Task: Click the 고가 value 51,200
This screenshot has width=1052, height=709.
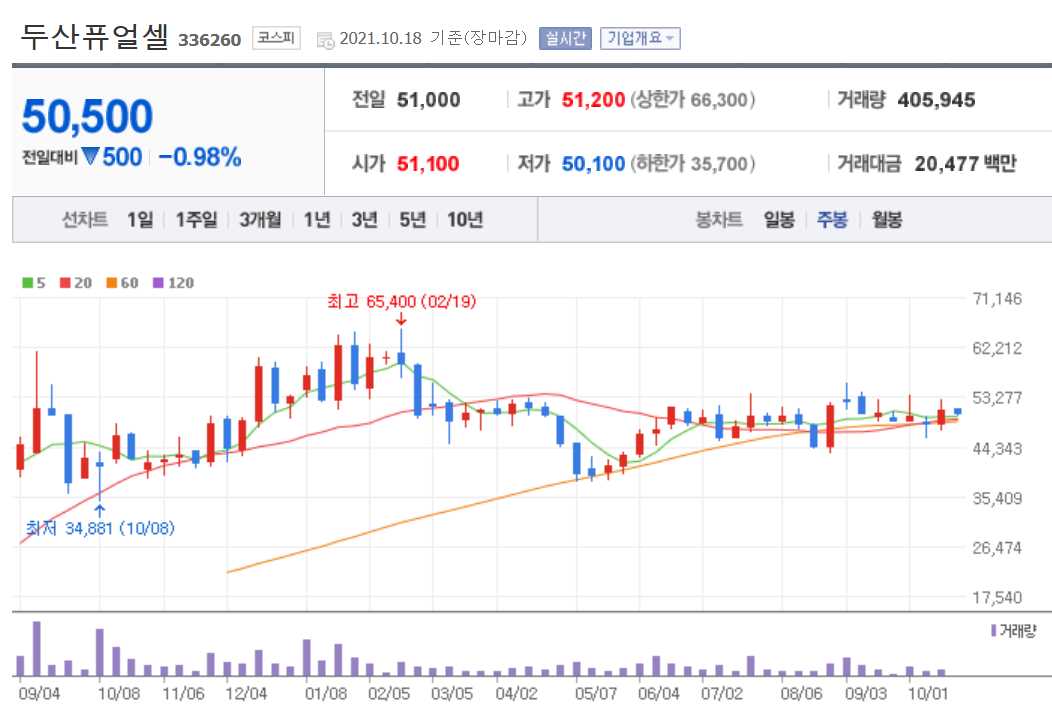Action: tap(593, 100)
